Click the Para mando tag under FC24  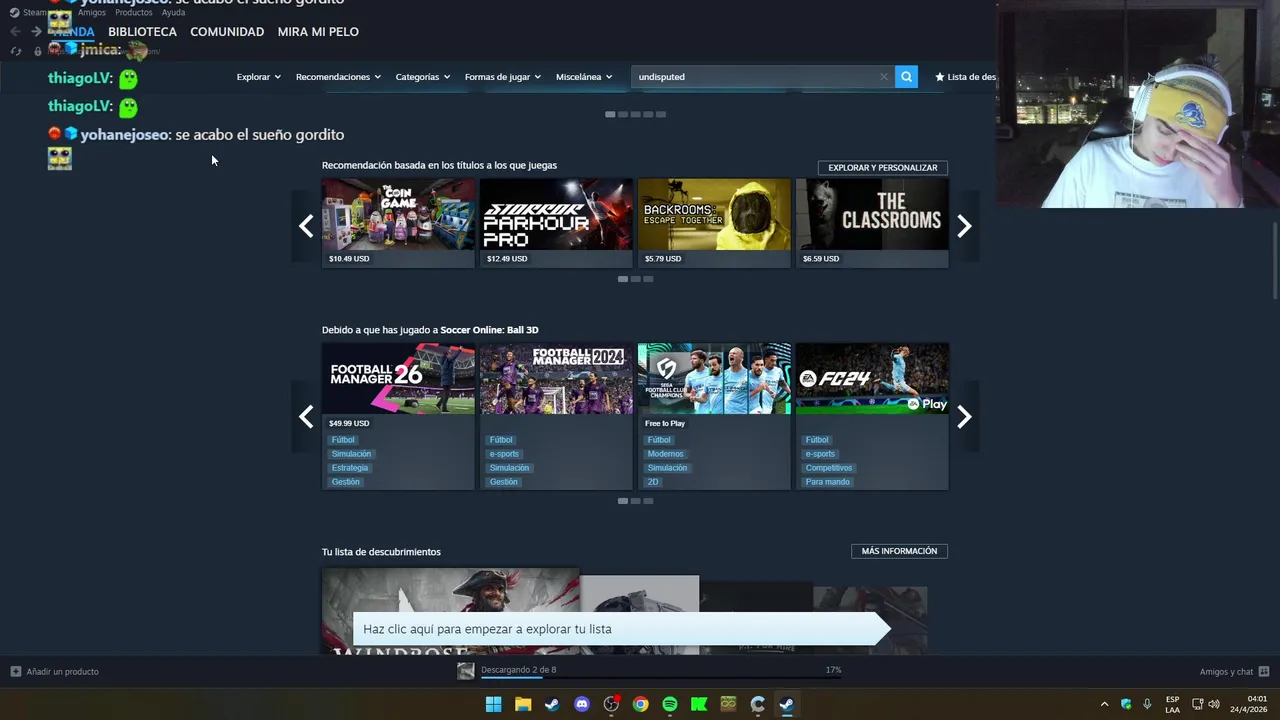coord(828,482)
